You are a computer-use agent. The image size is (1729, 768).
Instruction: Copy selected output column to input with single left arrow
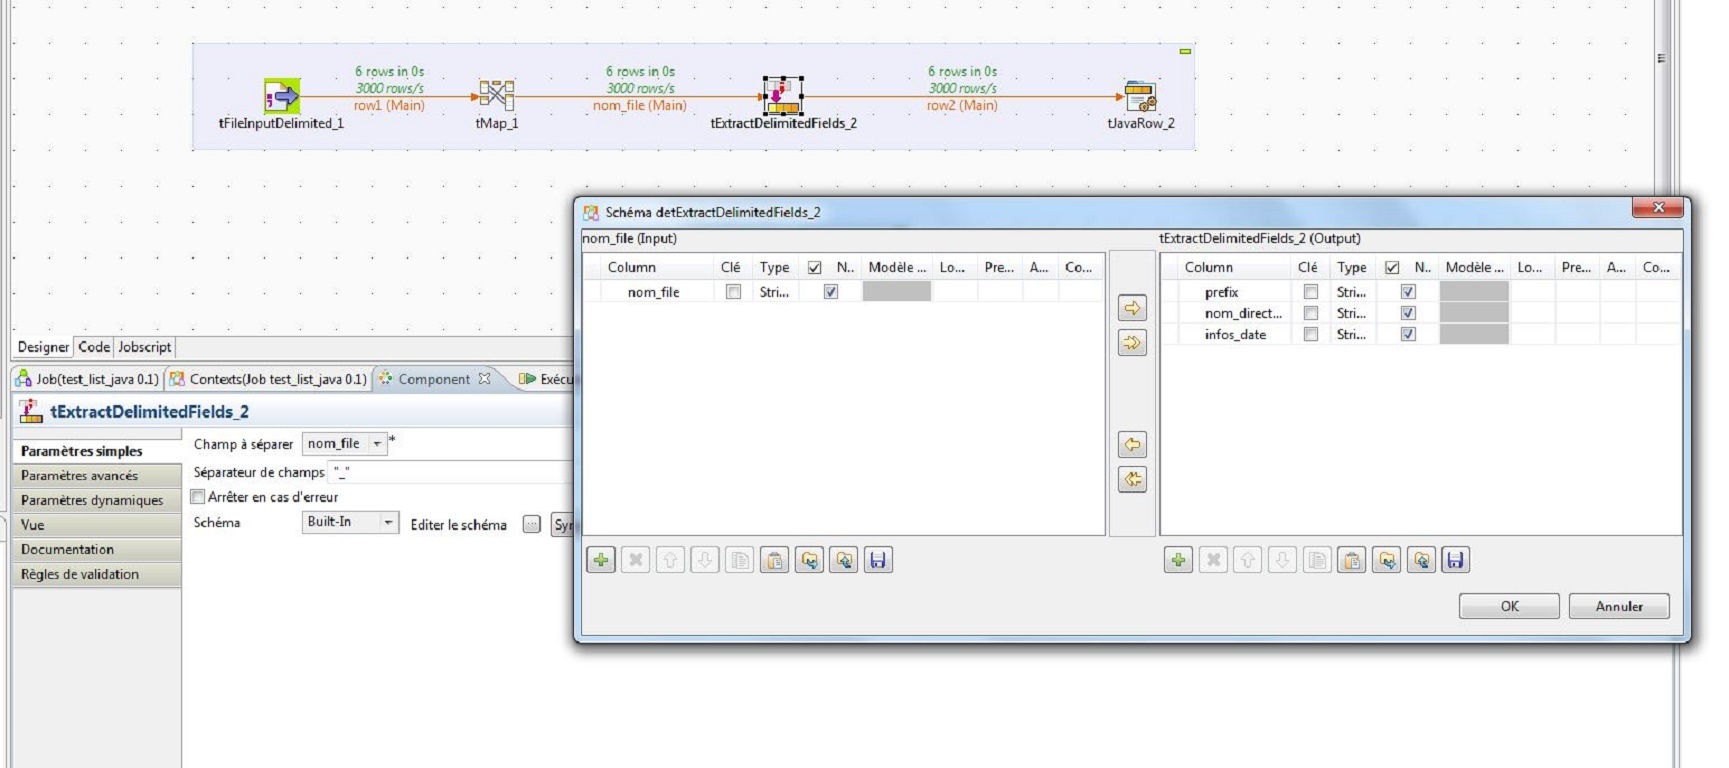point(1132,445)
